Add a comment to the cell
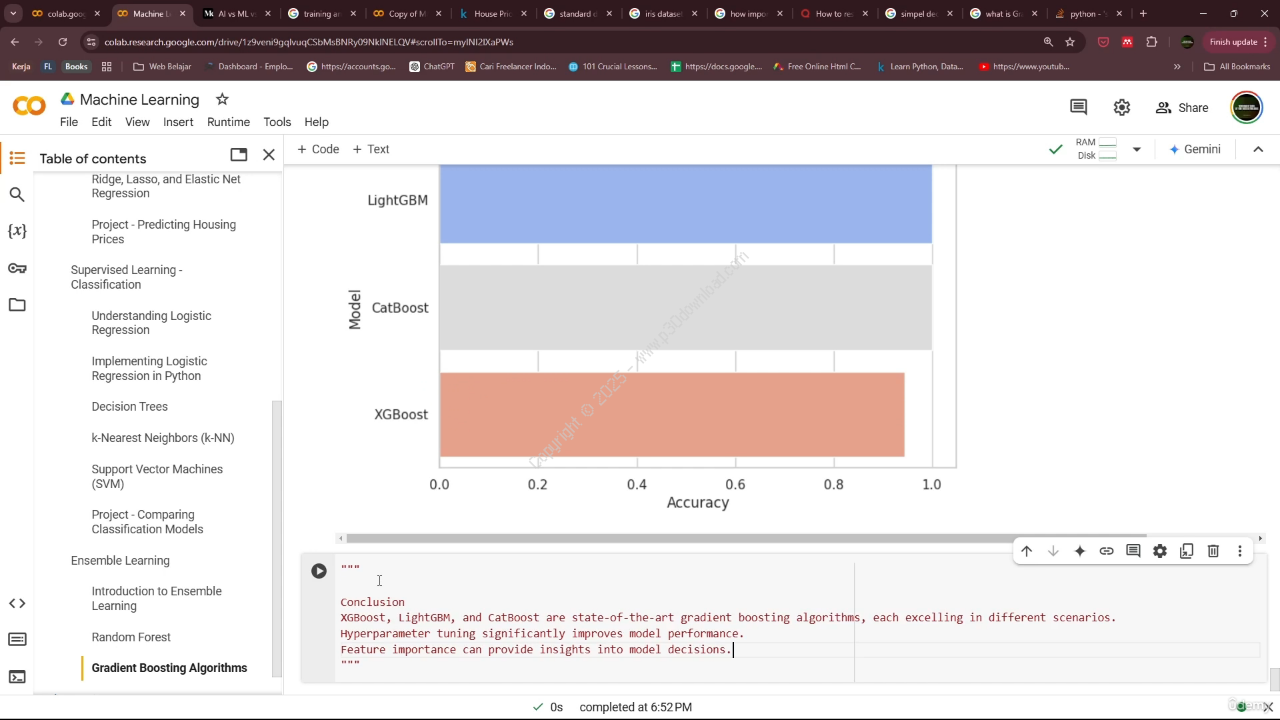Image resolution: width=1280 pixels, height=720 pixels. pyautogui.click(x=1133, y=551)
